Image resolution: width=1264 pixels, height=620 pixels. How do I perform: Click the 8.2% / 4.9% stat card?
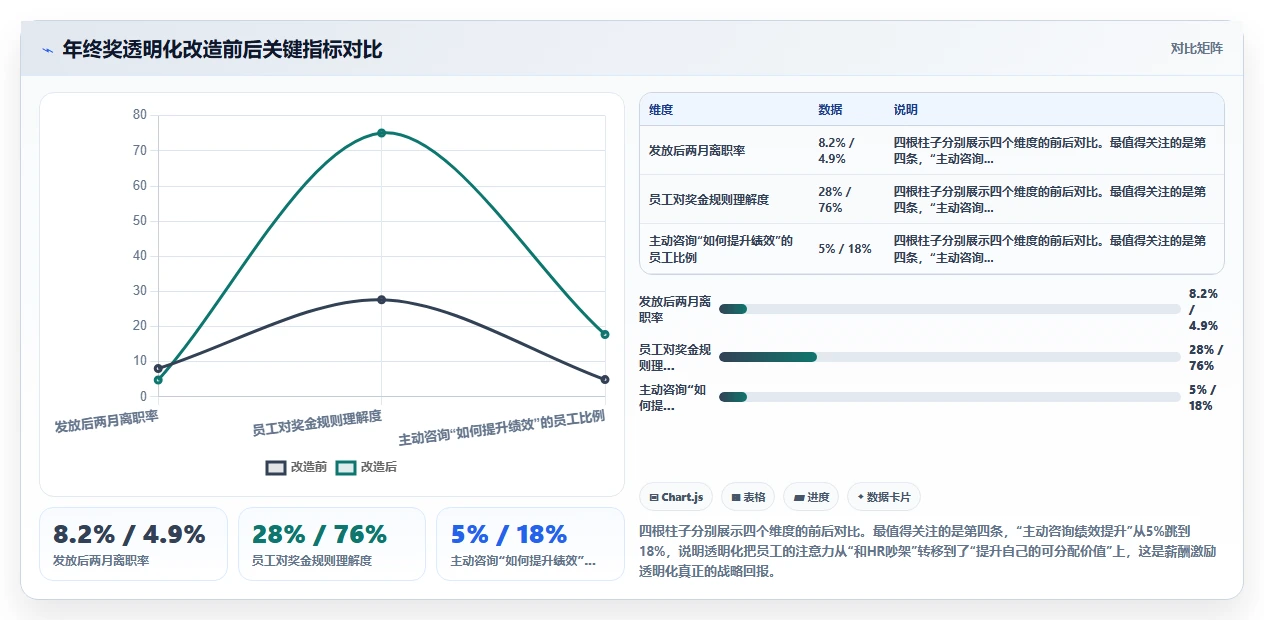(133, 544)
